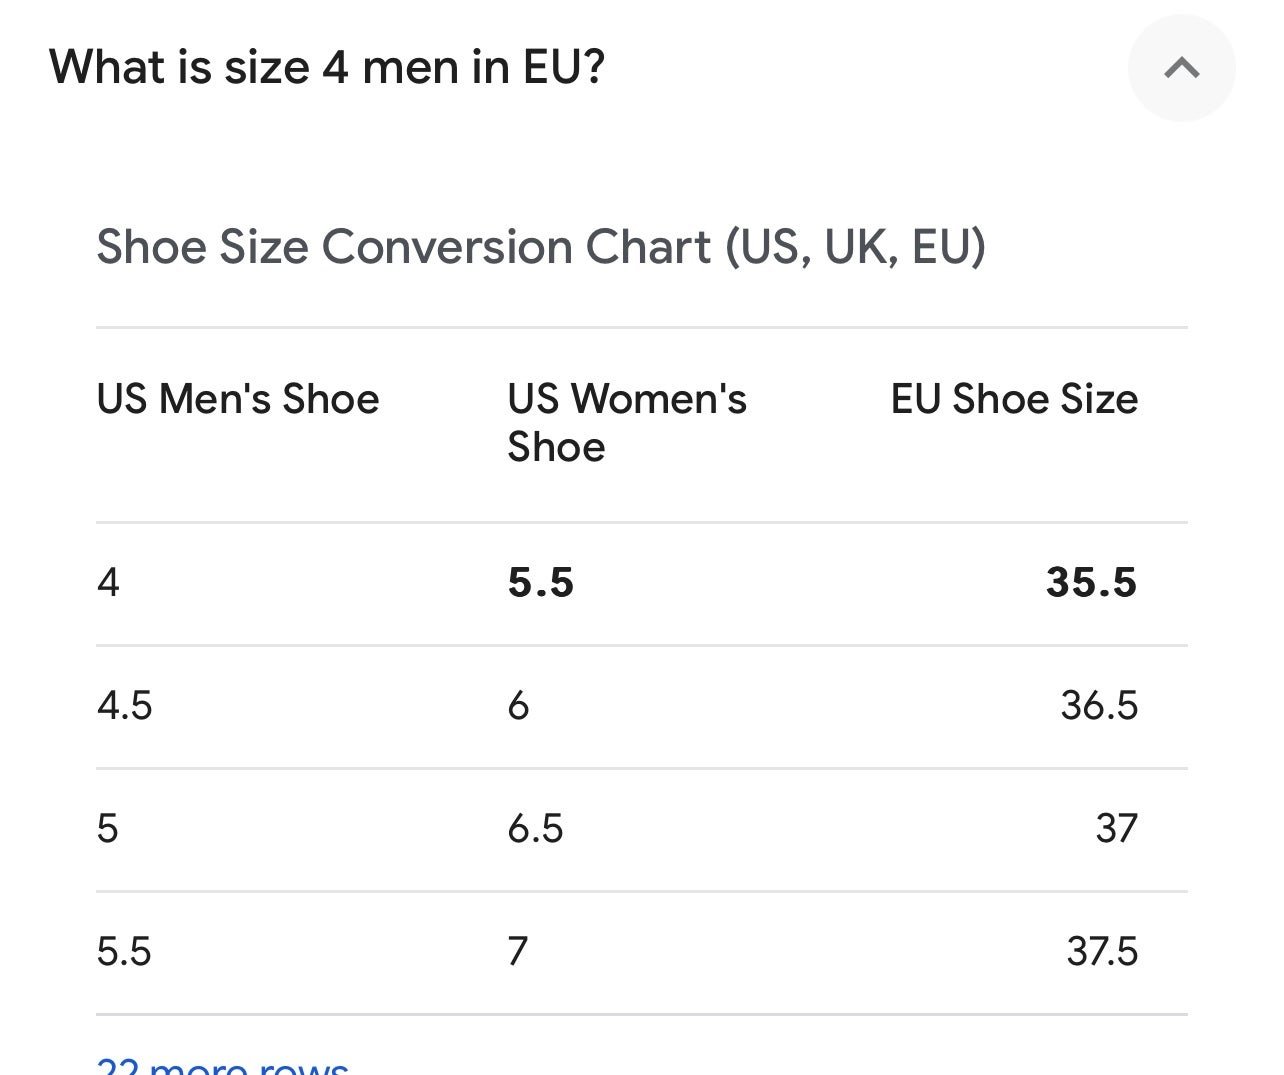Image resolution: width=1284 pixels, height=1075 pixels.
Task: Click the women's size 6.5 cell
Action: (x=536, y=829)
